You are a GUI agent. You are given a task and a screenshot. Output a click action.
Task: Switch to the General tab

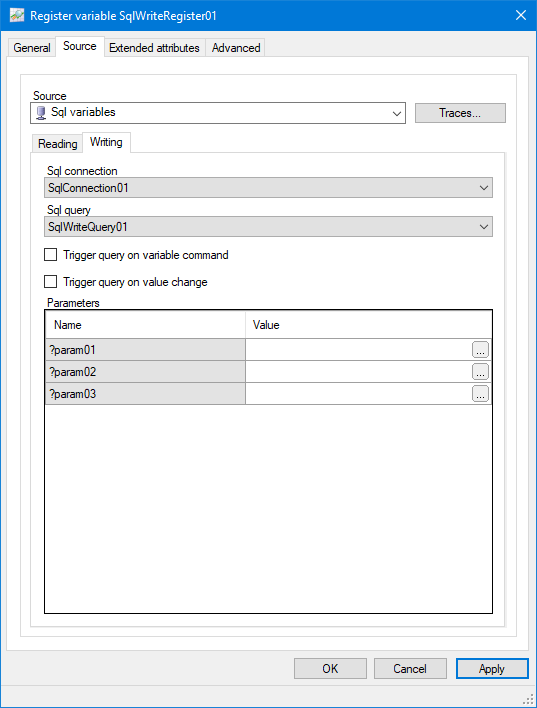pyautogui.click(x=32, y=48)
